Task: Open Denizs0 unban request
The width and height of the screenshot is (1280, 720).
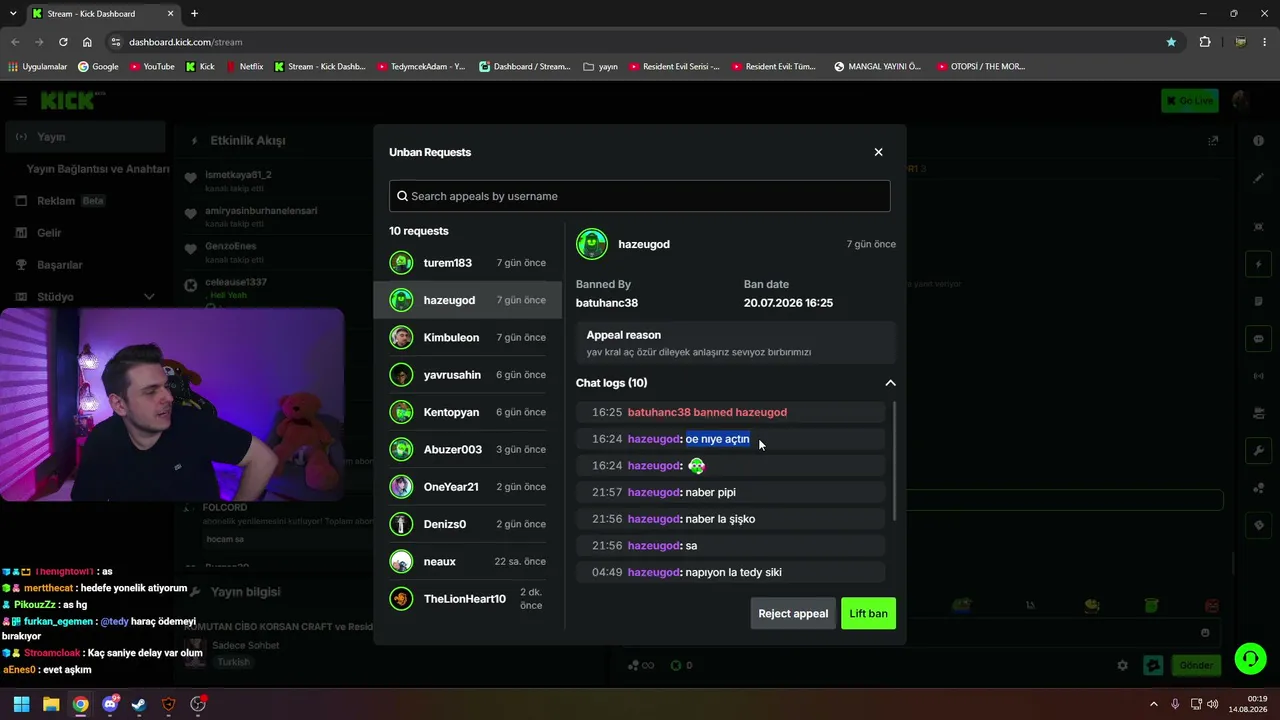Action: click(468, 524)
